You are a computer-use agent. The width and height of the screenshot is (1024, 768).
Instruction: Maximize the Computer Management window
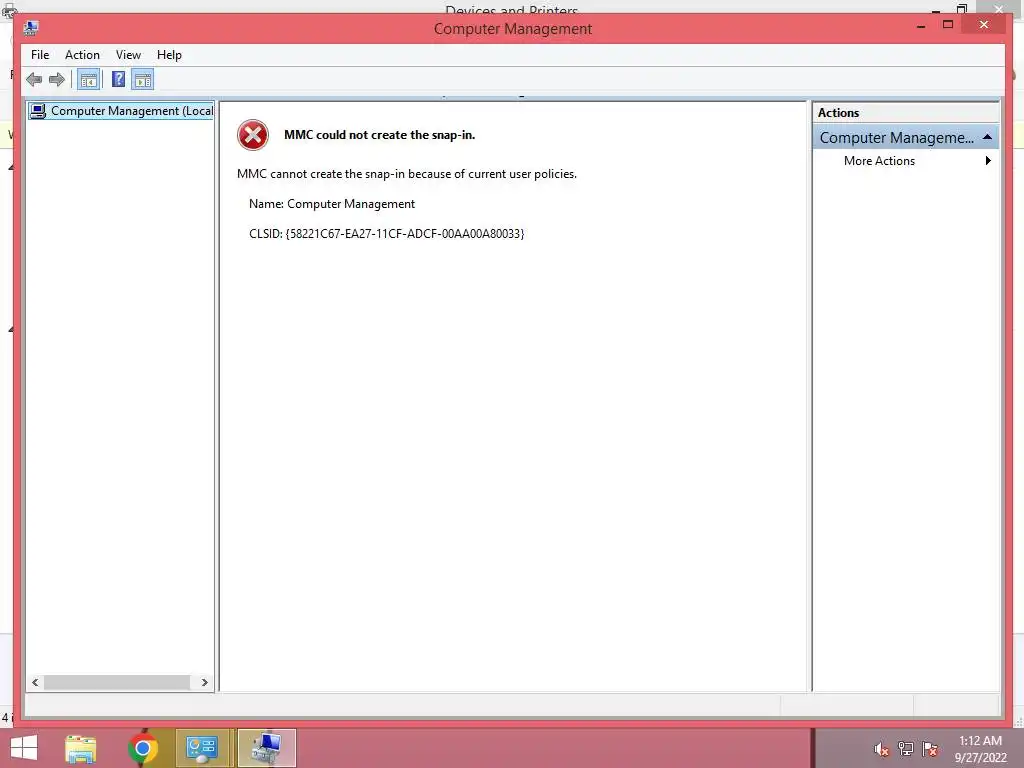coord(948,25)
